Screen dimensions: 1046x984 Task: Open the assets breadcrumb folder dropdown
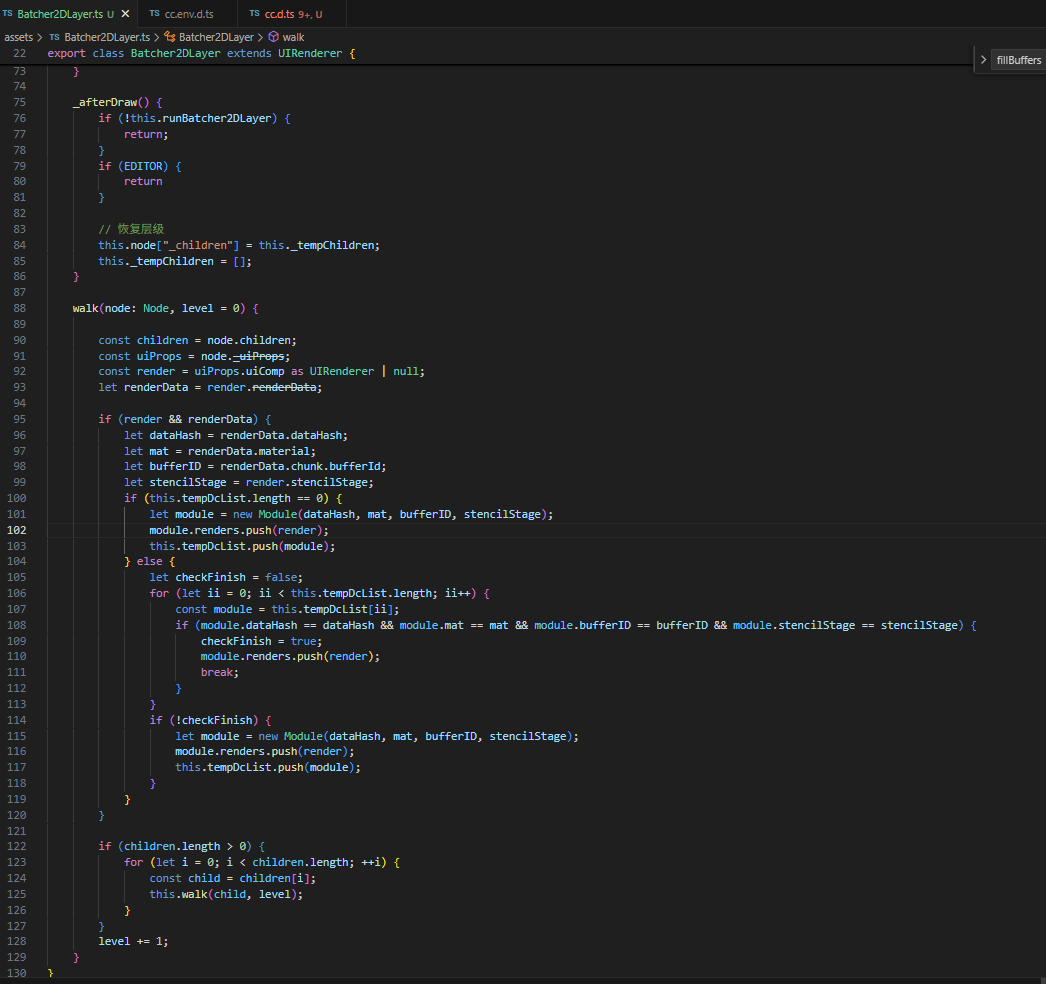pyautogui.click(x=18, y=37)
